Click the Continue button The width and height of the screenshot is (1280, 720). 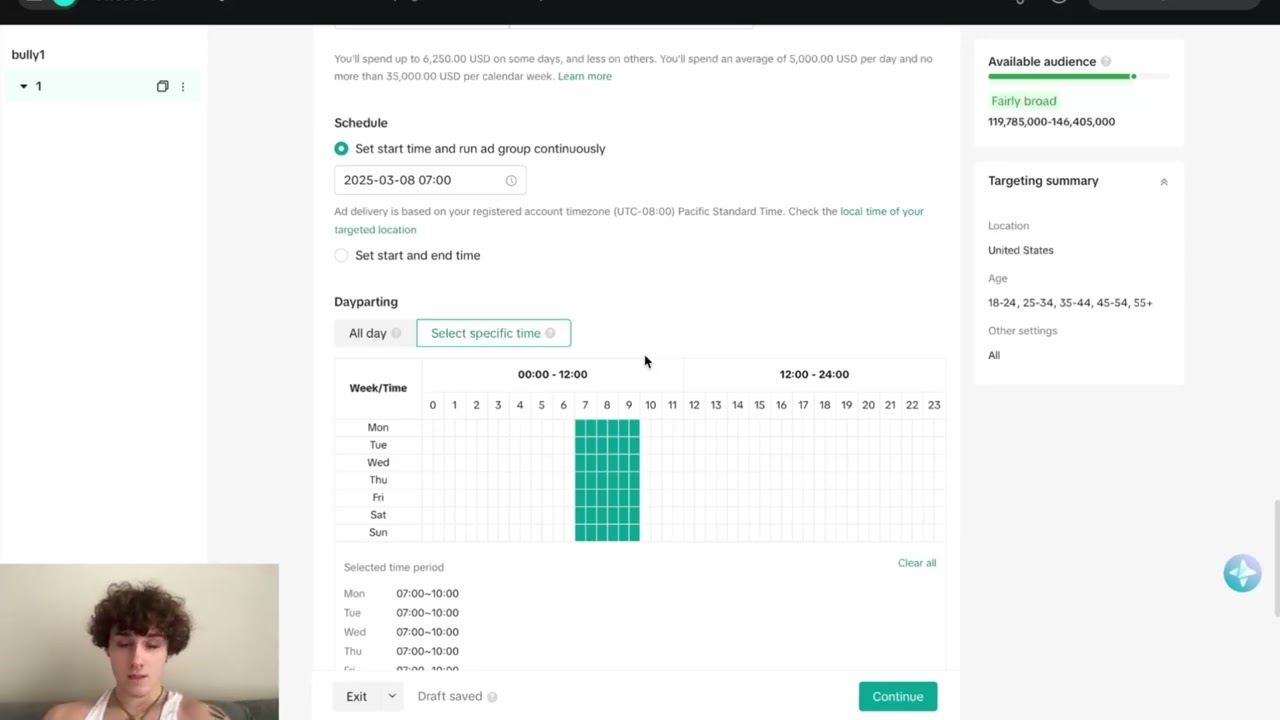click(898, 697)
